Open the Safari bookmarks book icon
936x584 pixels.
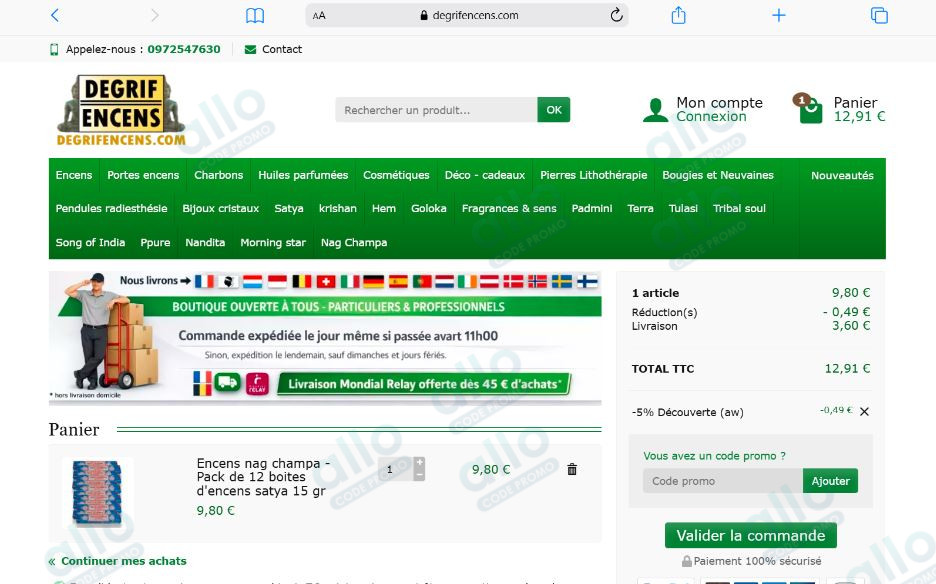pyautogui.click(x=255, y=16)
